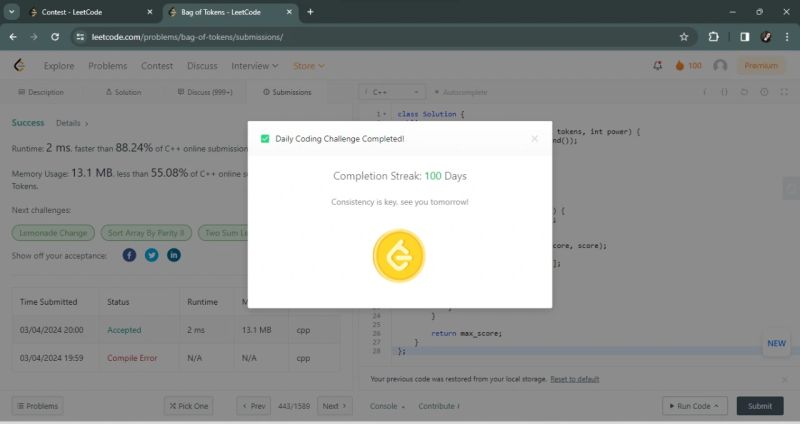This screenshot has height=424, width=800.
Task: Open Lemonade Change next challenge
Action: tap(53, 233)
